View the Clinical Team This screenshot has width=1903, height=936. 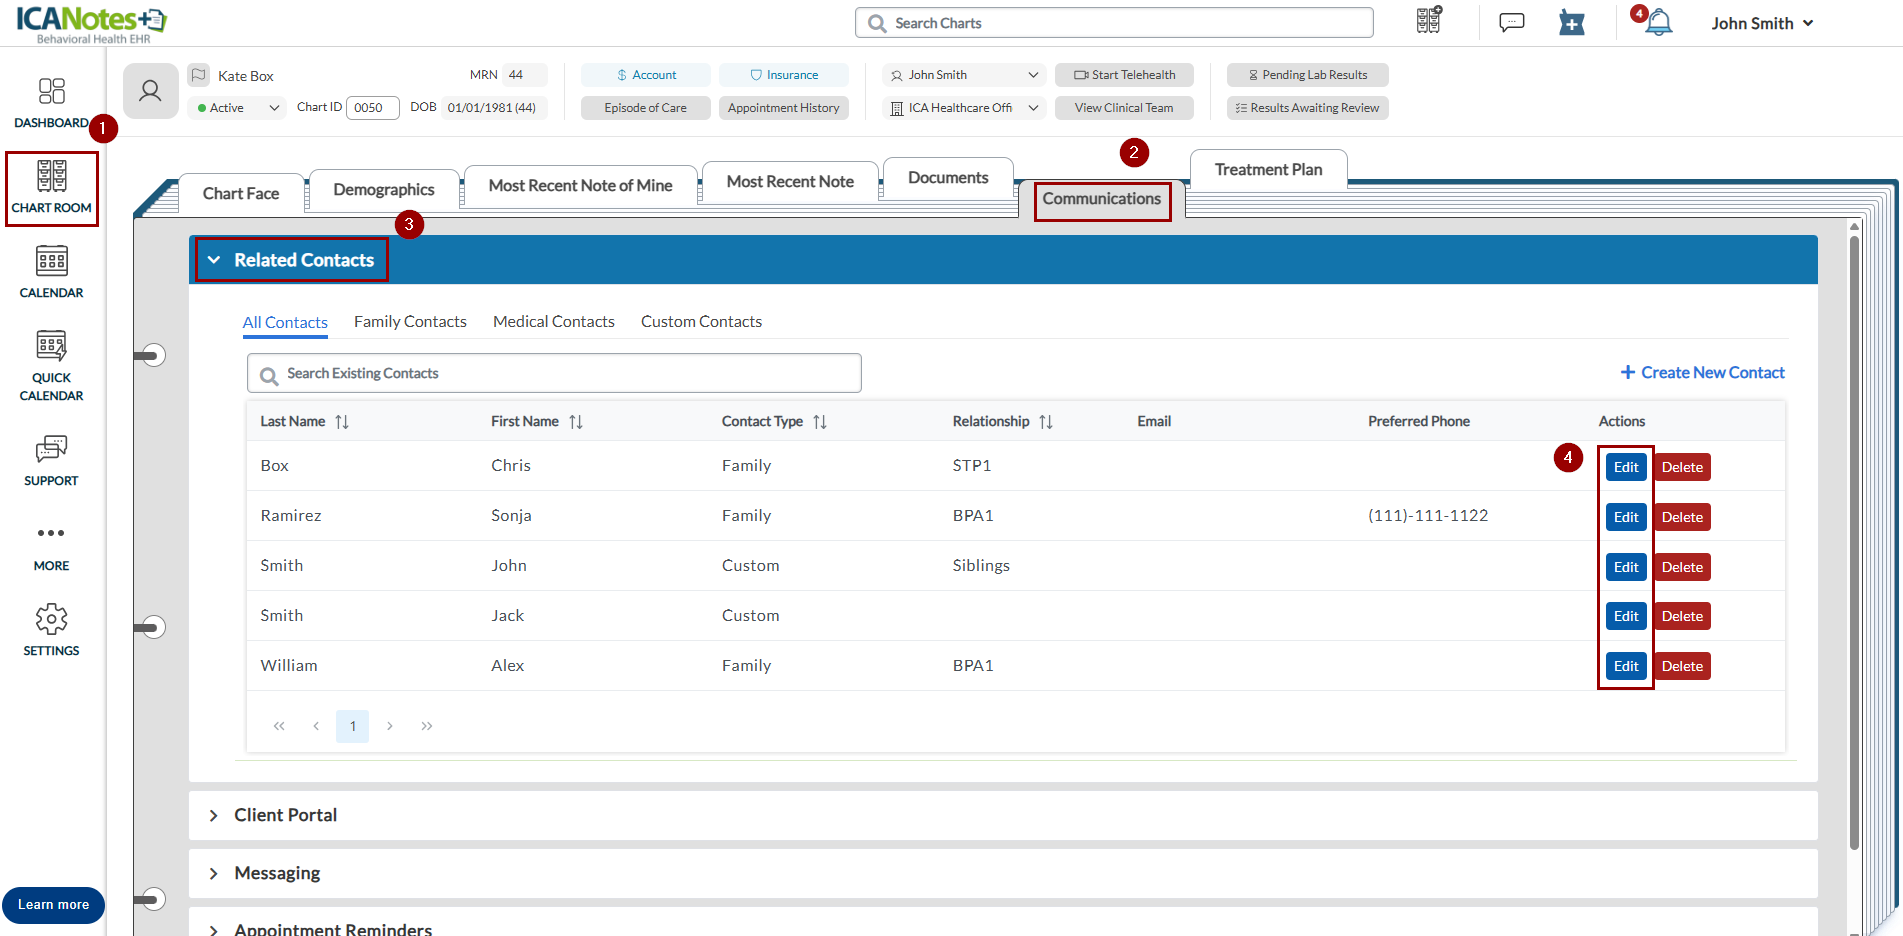(x=1124, y=108)
